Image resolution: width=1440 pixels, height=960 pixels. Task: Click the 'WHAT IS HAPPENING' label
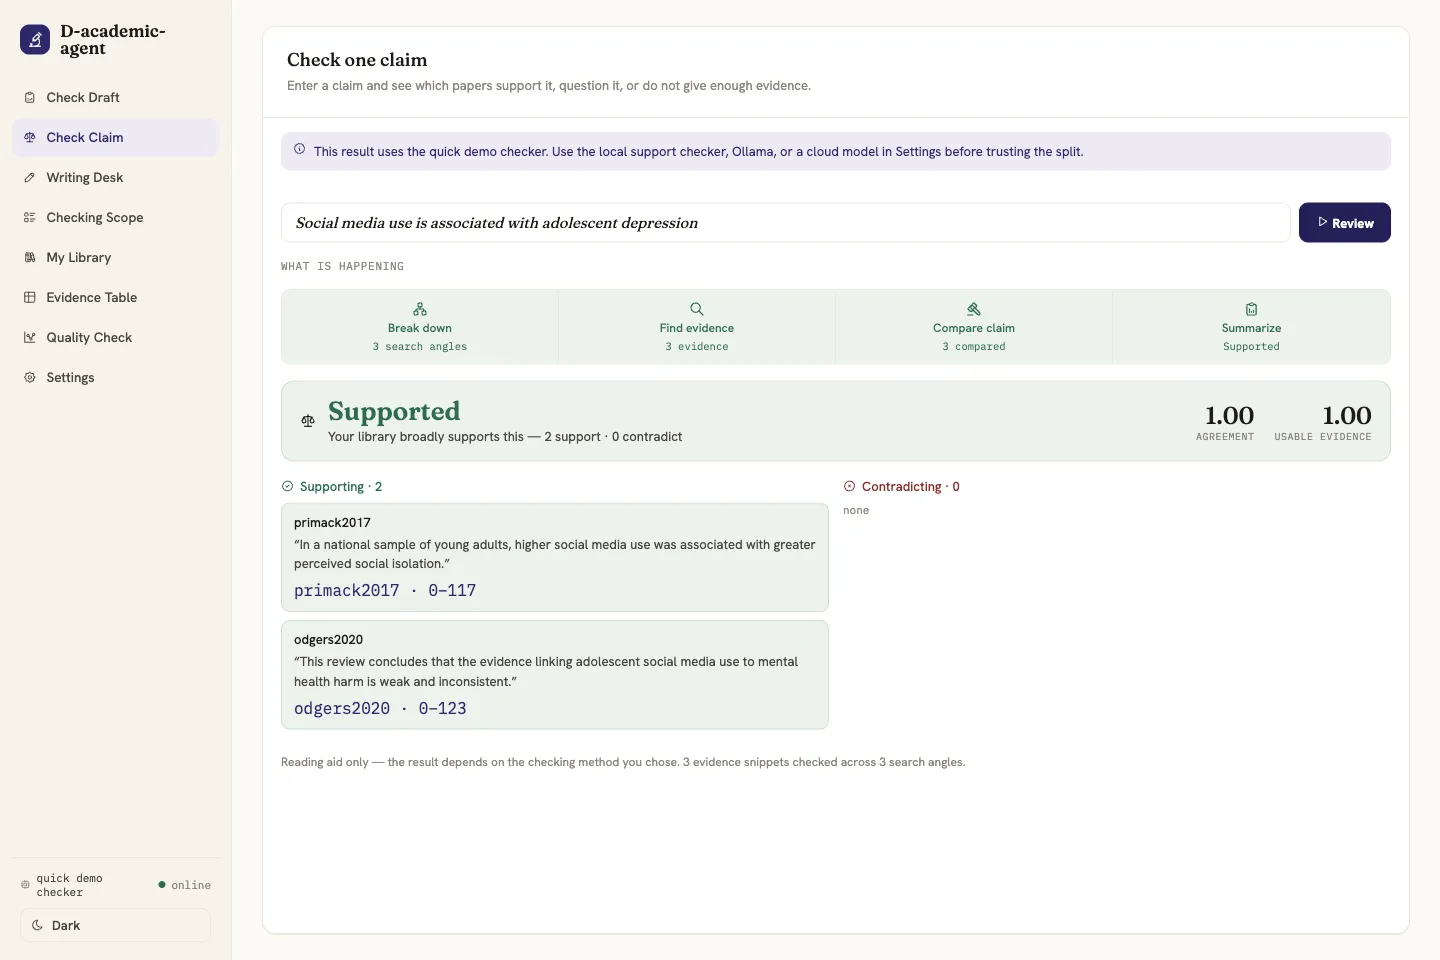click(x=343, y=266)
